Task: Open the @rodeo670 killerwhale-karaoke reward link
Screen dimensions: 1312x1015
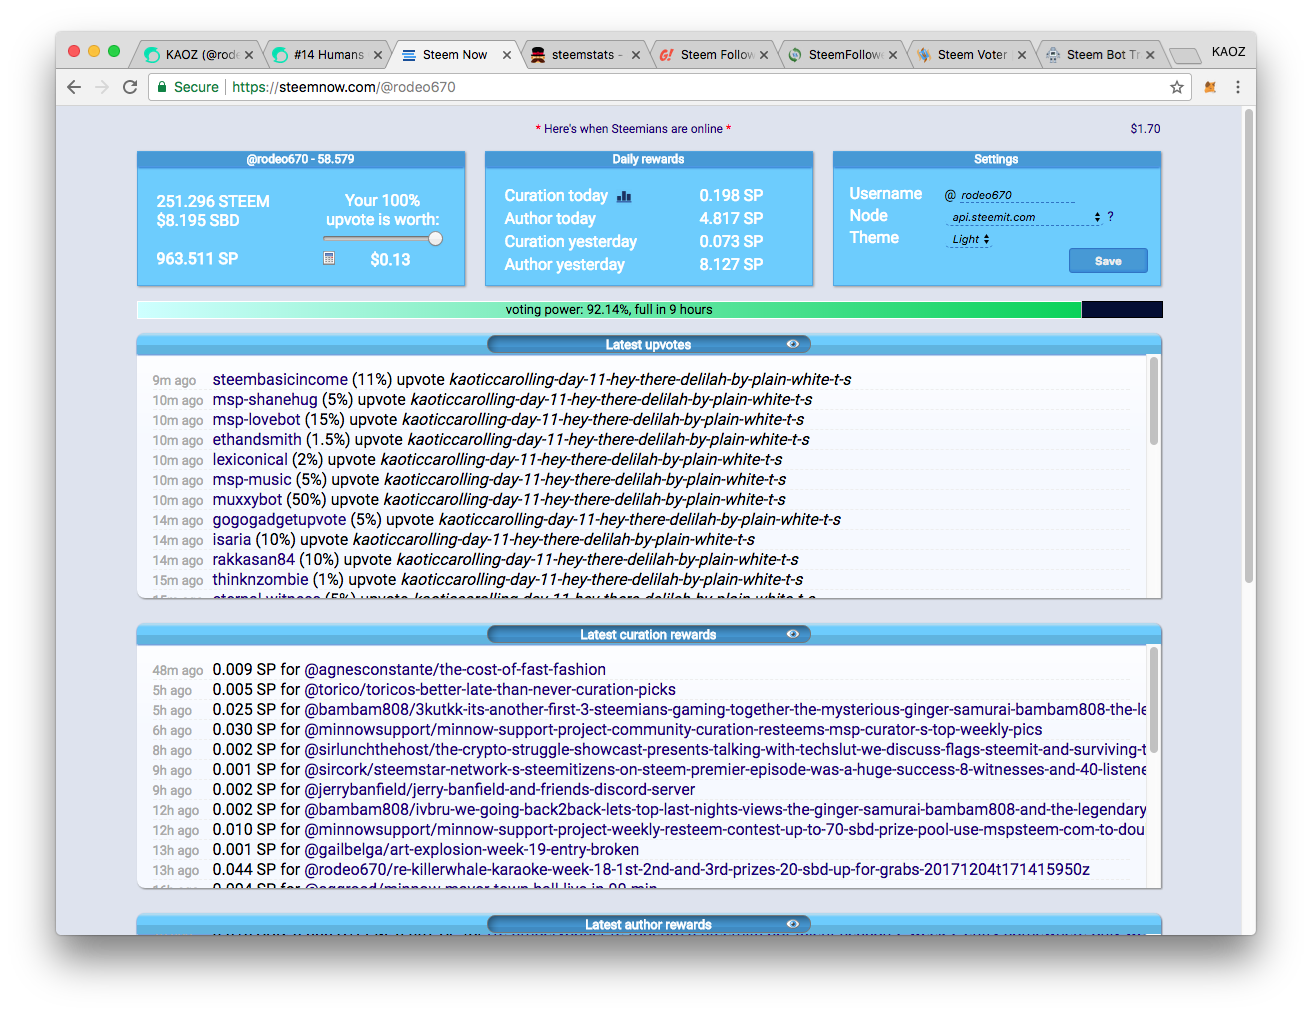Action: [x=697, y=870]
